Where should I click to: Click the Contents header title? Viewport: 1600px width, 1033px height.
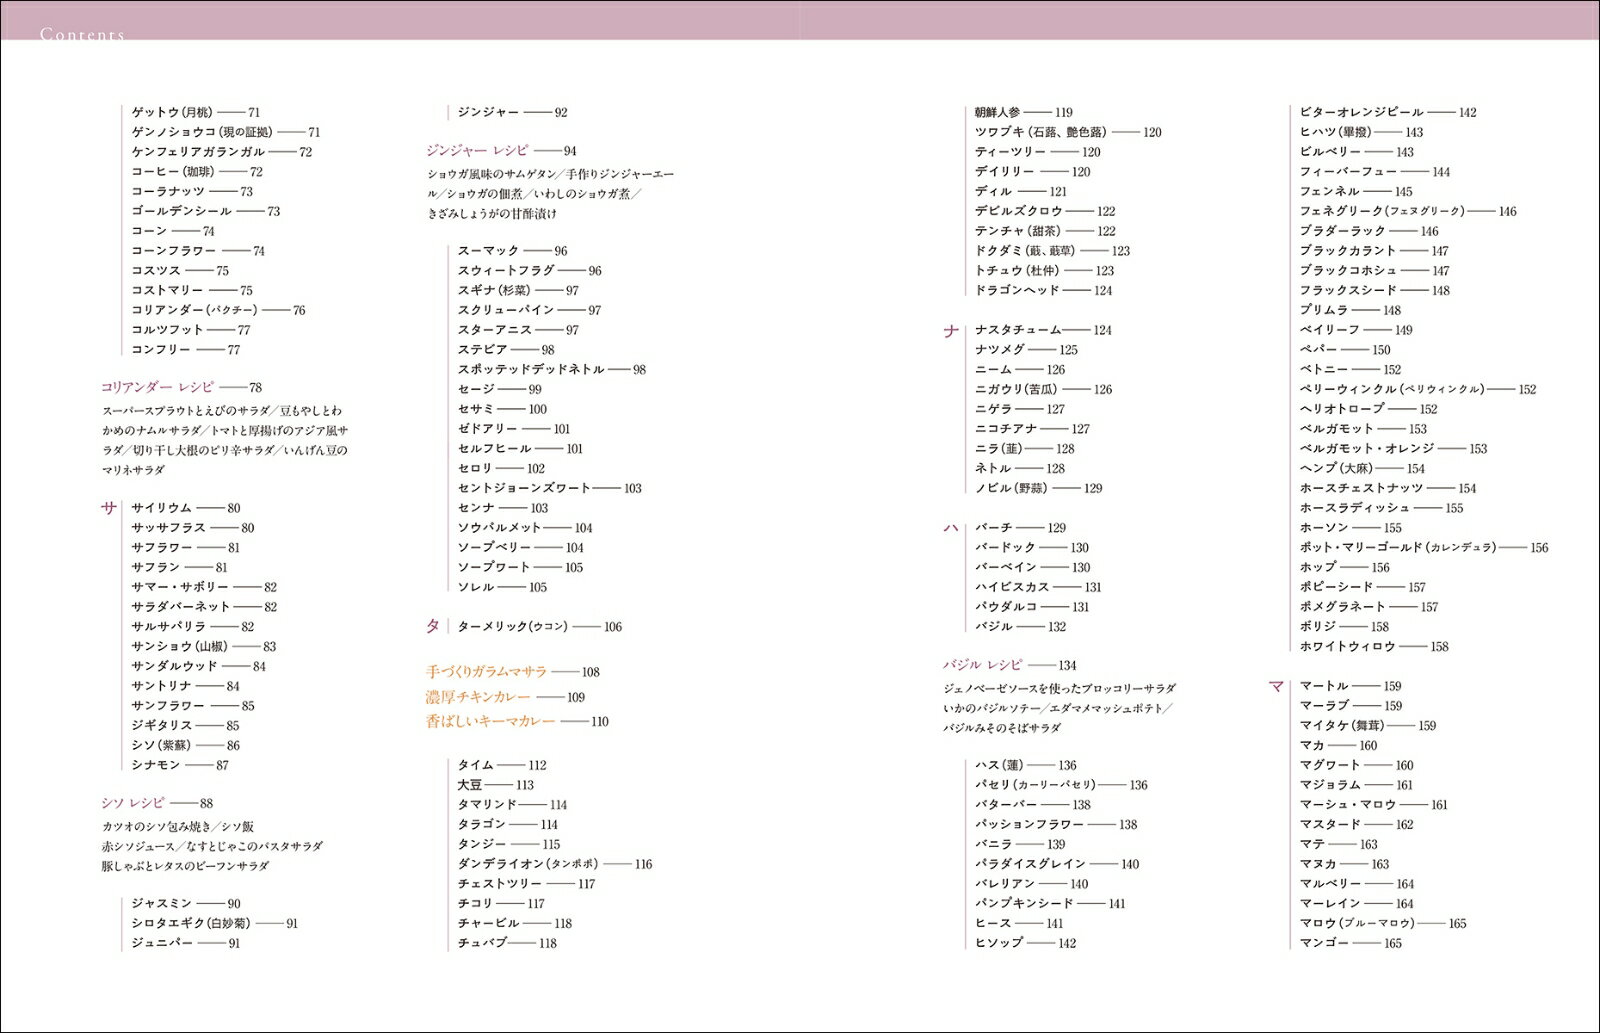click(82, 35)
